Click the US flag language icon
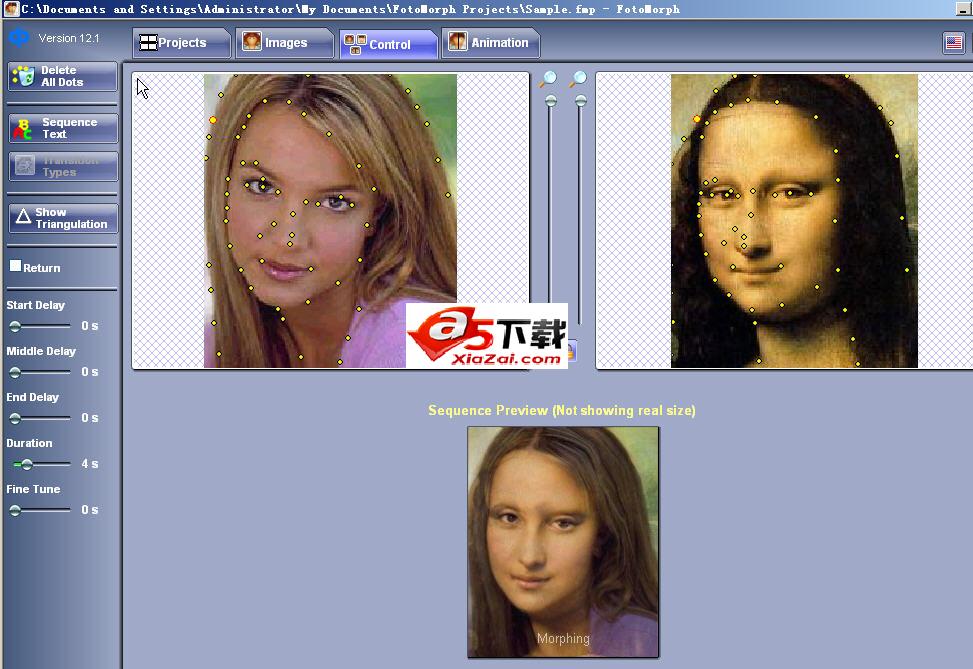This screenshot has height=669, width=973. pos(954,43)
